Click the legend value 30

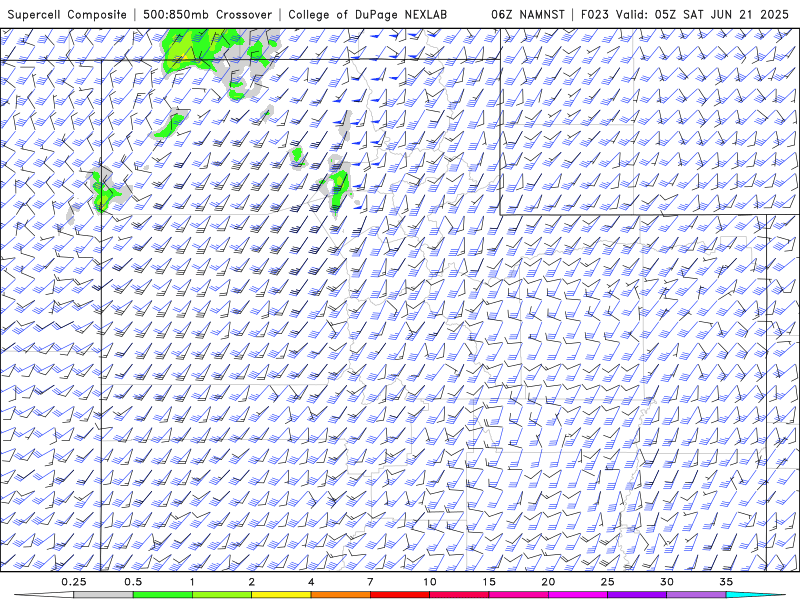(667, 582)
